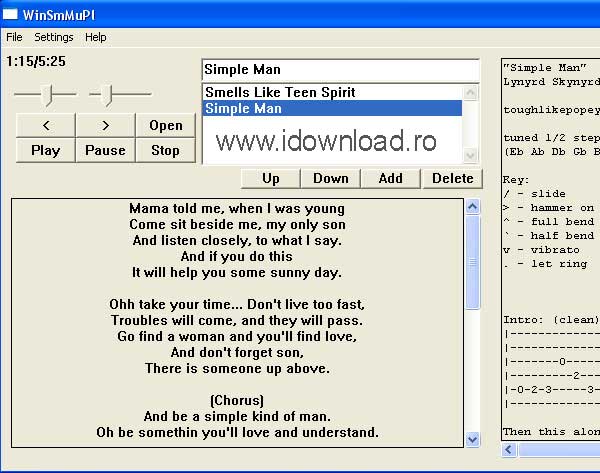Click "/ - slide" line in tab panel
Screen dimensions: 600x473
(534, 194)
